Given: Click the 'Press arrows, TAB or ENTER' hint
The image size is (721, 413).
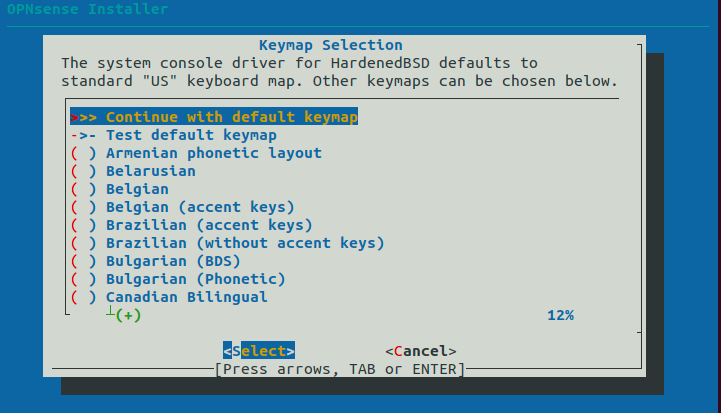Looking at the screenshot, I should (x=340, y=369).
